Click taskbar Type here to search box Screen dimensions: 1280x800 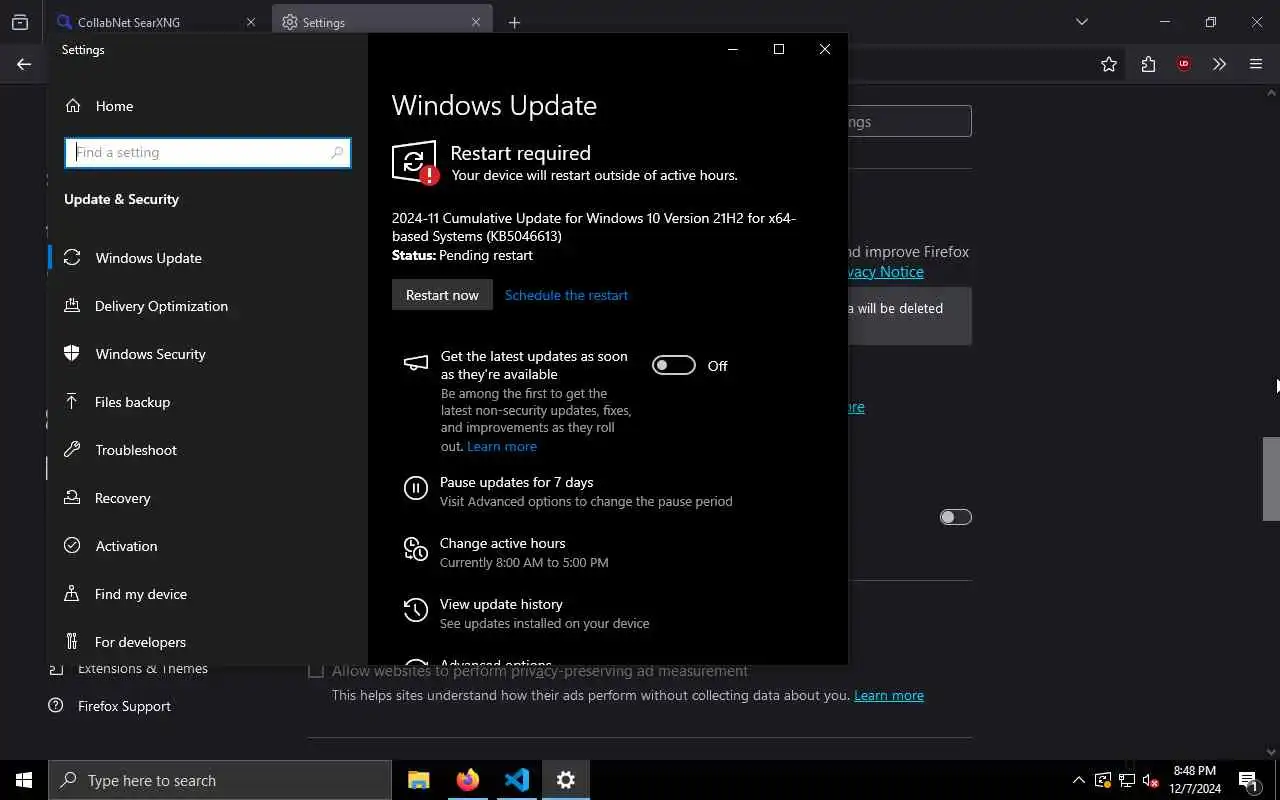[220, 780]
